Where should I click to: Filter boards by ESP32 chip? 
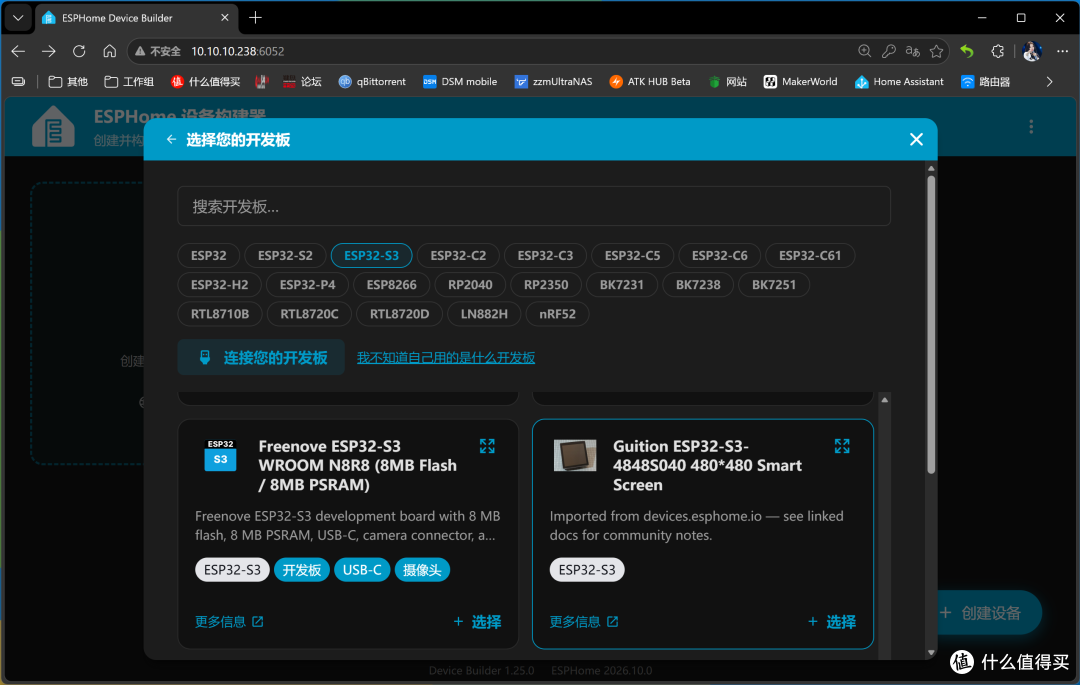(x=209, y=255)
